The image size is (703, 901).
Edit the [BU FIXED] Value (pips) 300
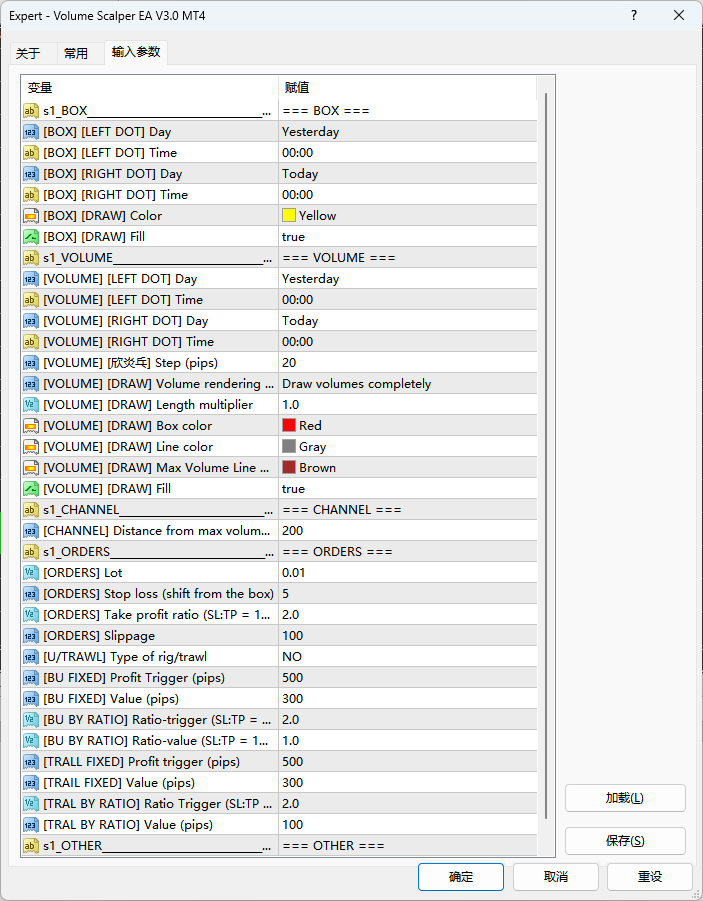(408, 698)
